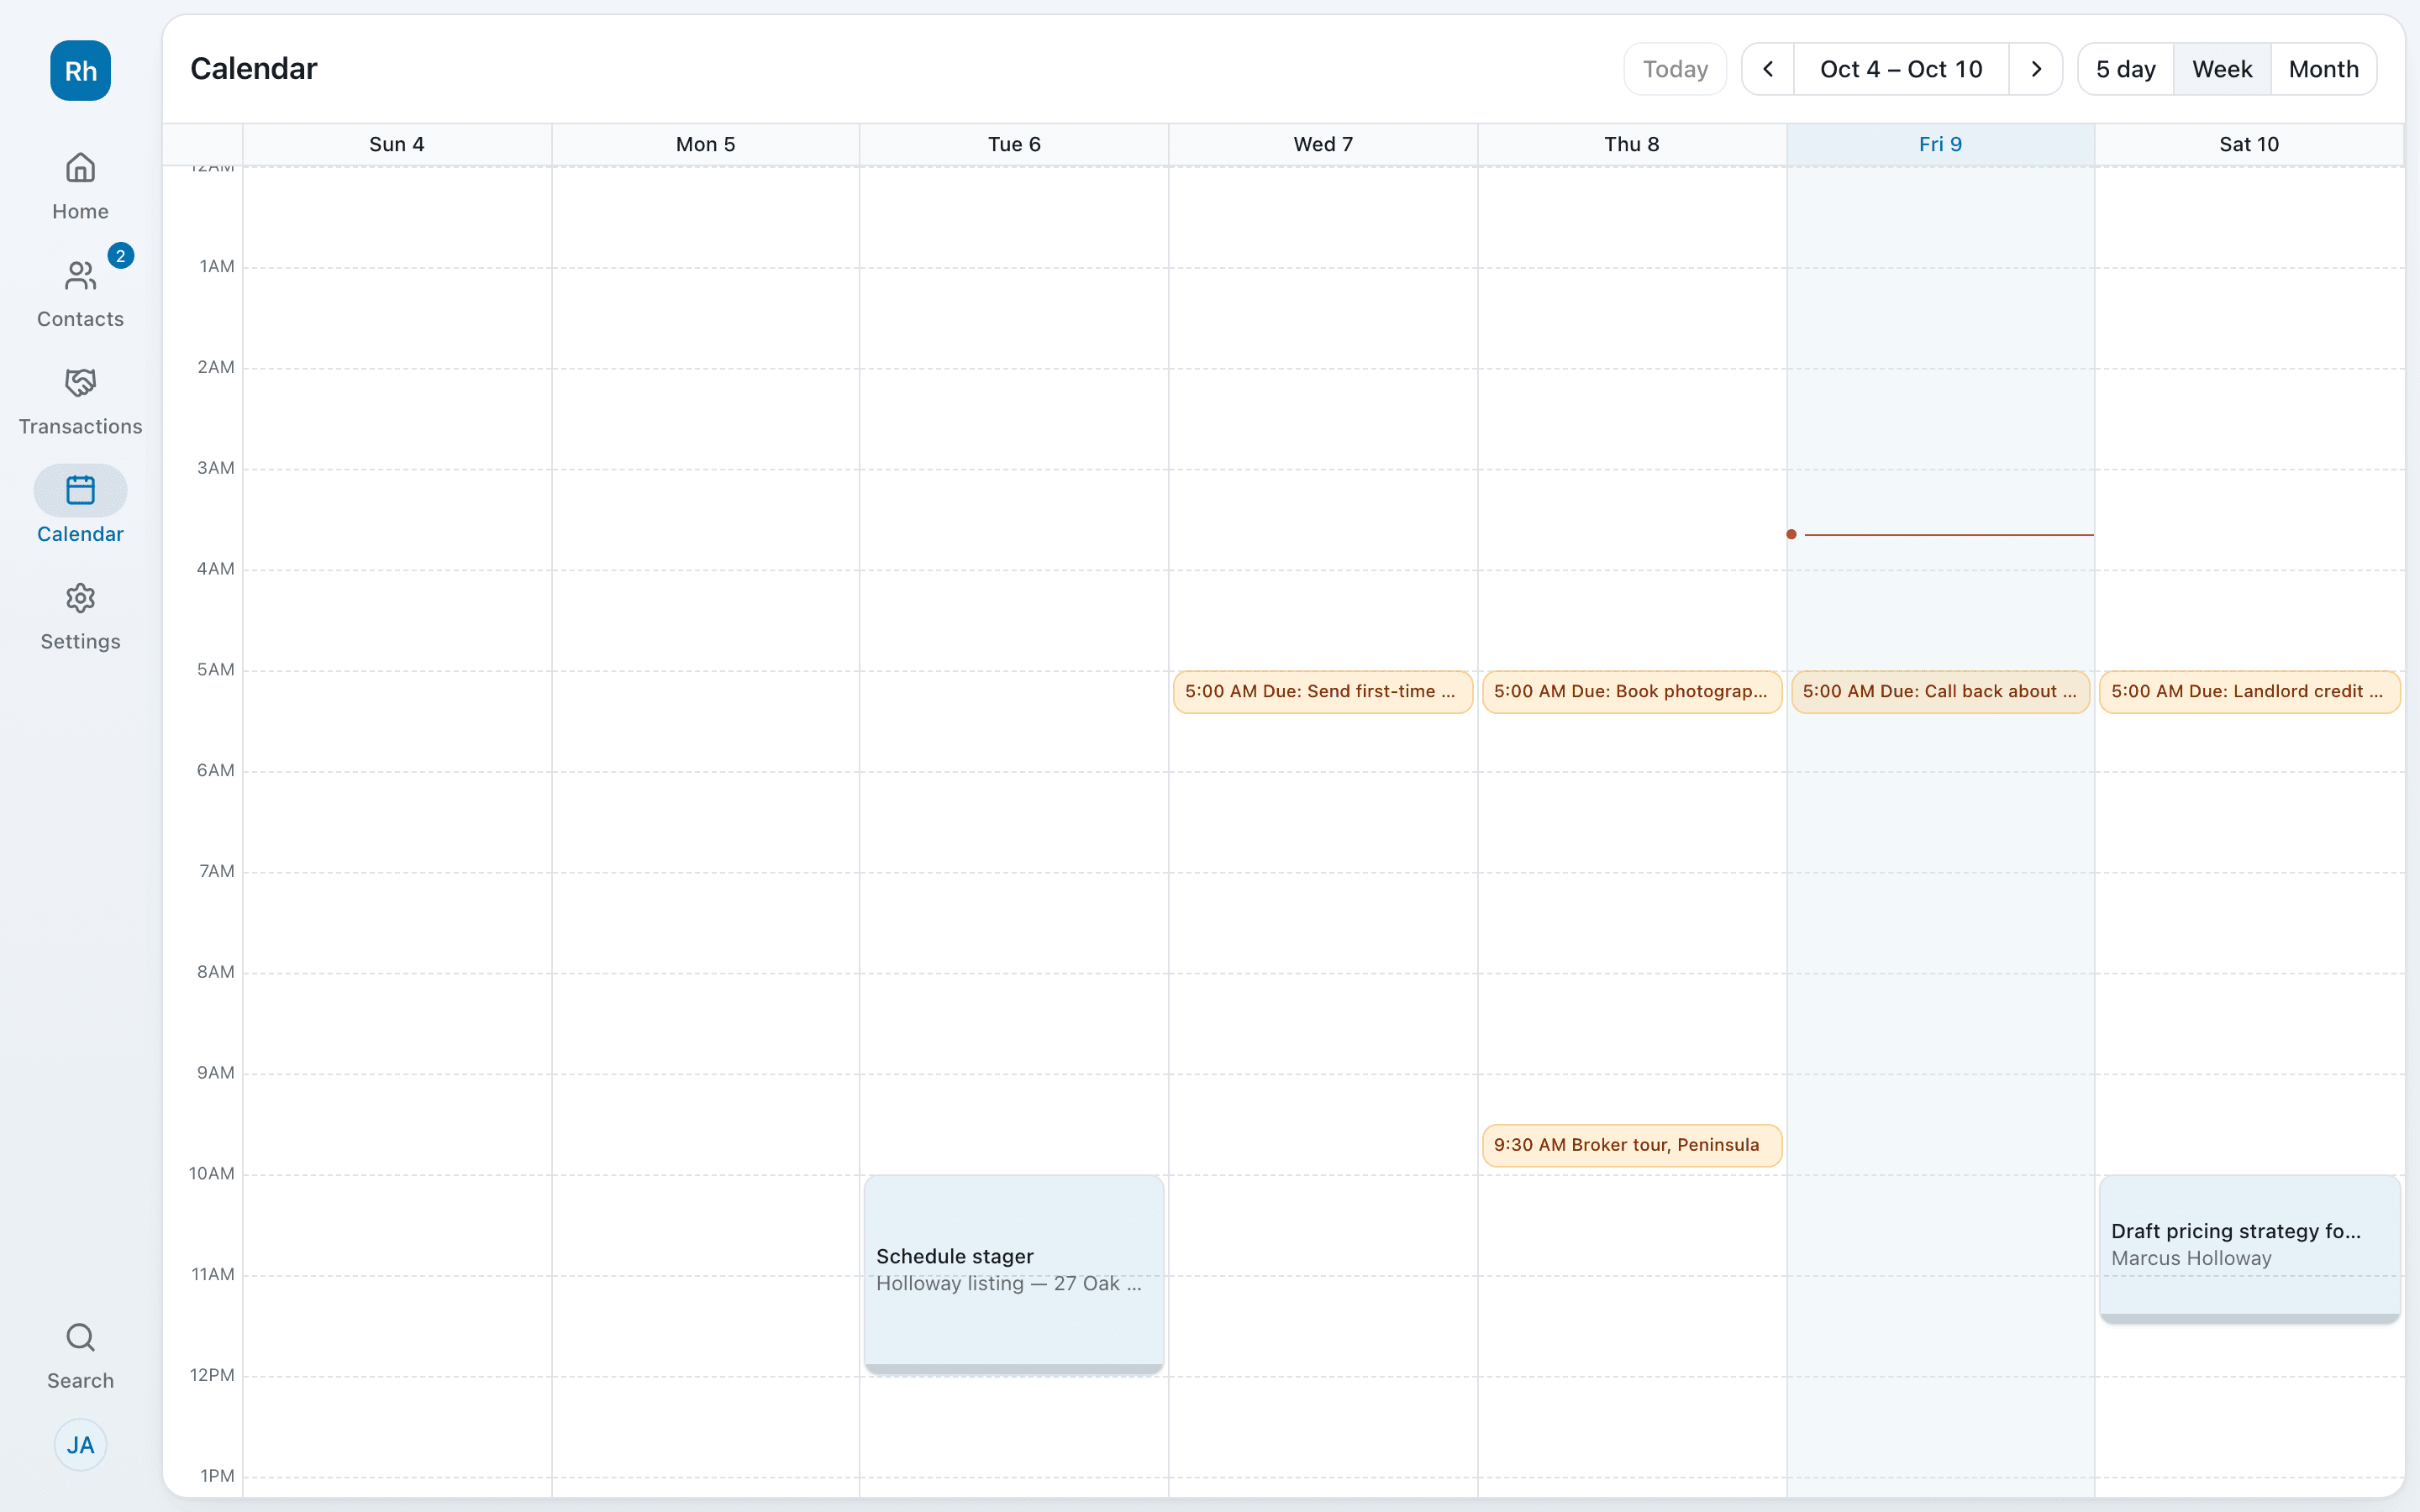Viewport: 2420px width, 1512px height.
Task: Jump to Today
Action: click(x=1675, y=69)
